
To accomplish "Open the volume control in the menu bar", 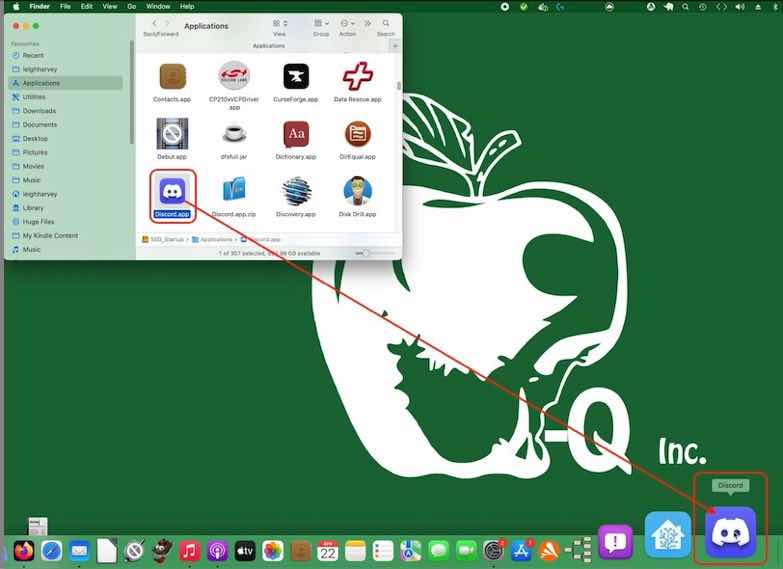I will (x=740, y=6).
